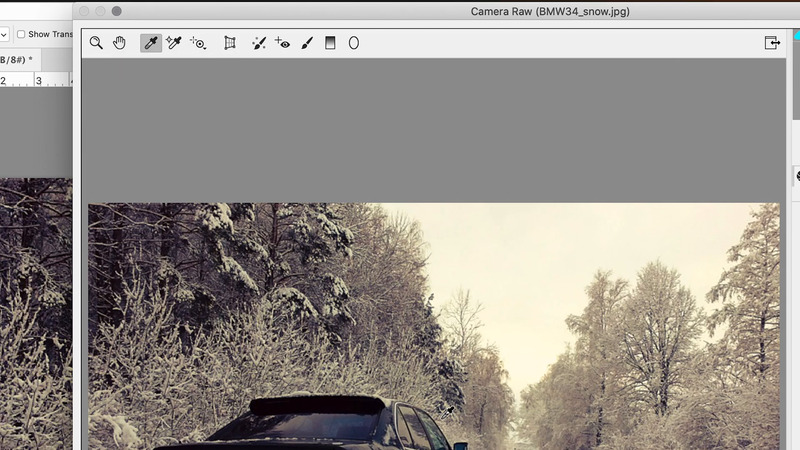Click the snowy car photo preview
The image size is (800, 450).
[x=430, y=320]
